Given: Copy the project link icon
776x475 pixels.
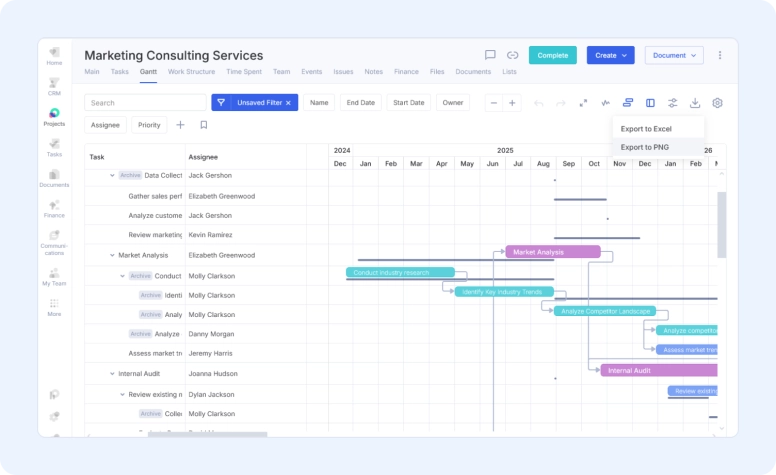Looking at the screenshot, I should point(512,55).
